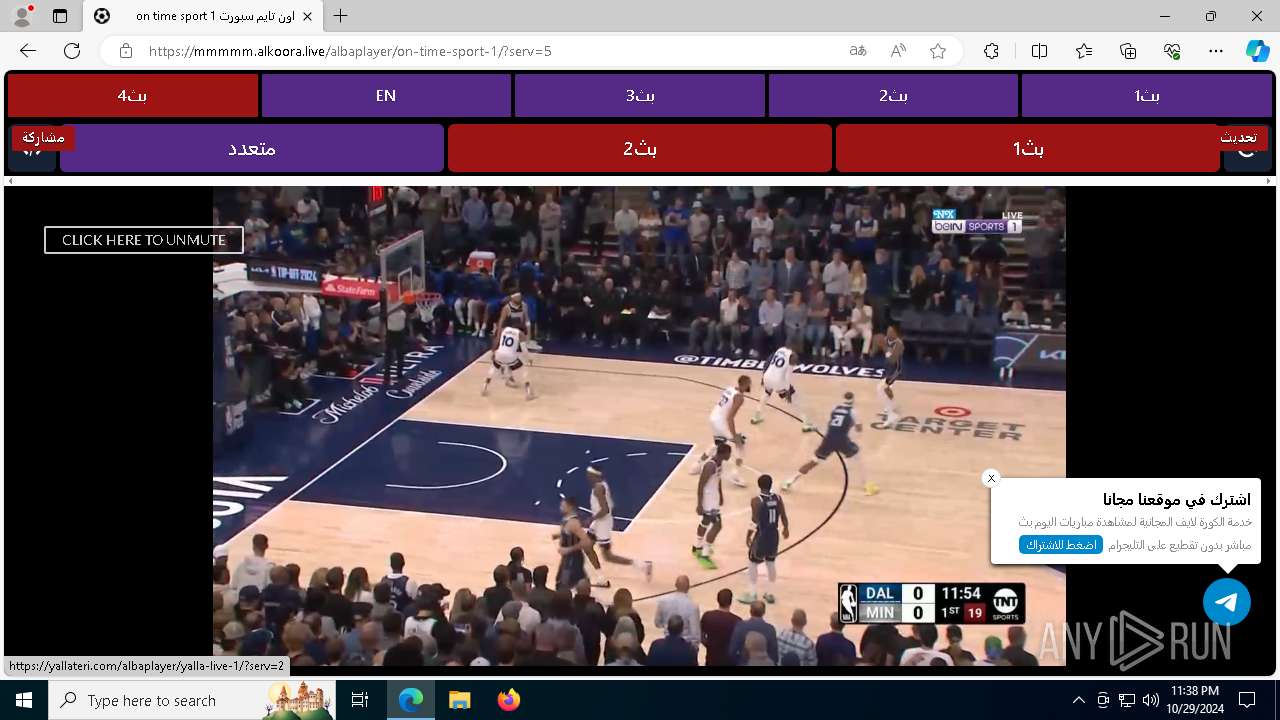Viewport: 1280px width, 720px height.
Task: Select second-row red بث1 button
Action: pyautogui.click(x=1028, y=148)
